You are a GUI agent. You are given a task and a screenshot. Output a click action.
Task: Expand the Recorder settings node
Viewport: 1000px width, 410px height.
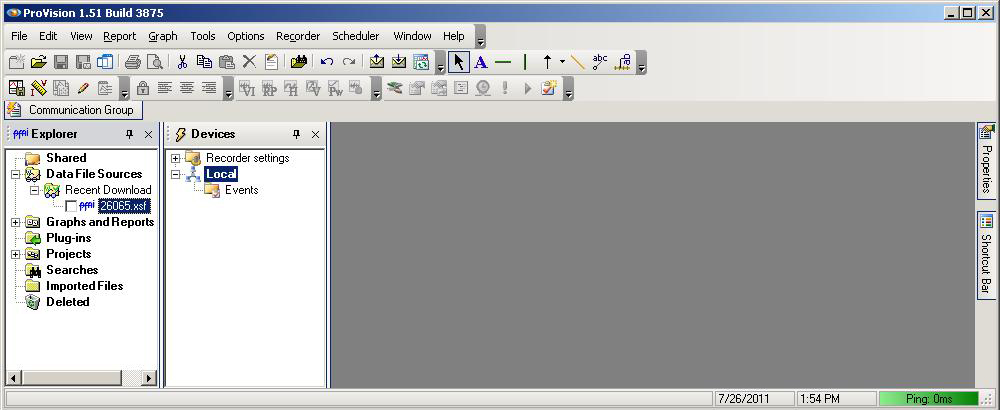pyautogui.click(x=175, y=158)
